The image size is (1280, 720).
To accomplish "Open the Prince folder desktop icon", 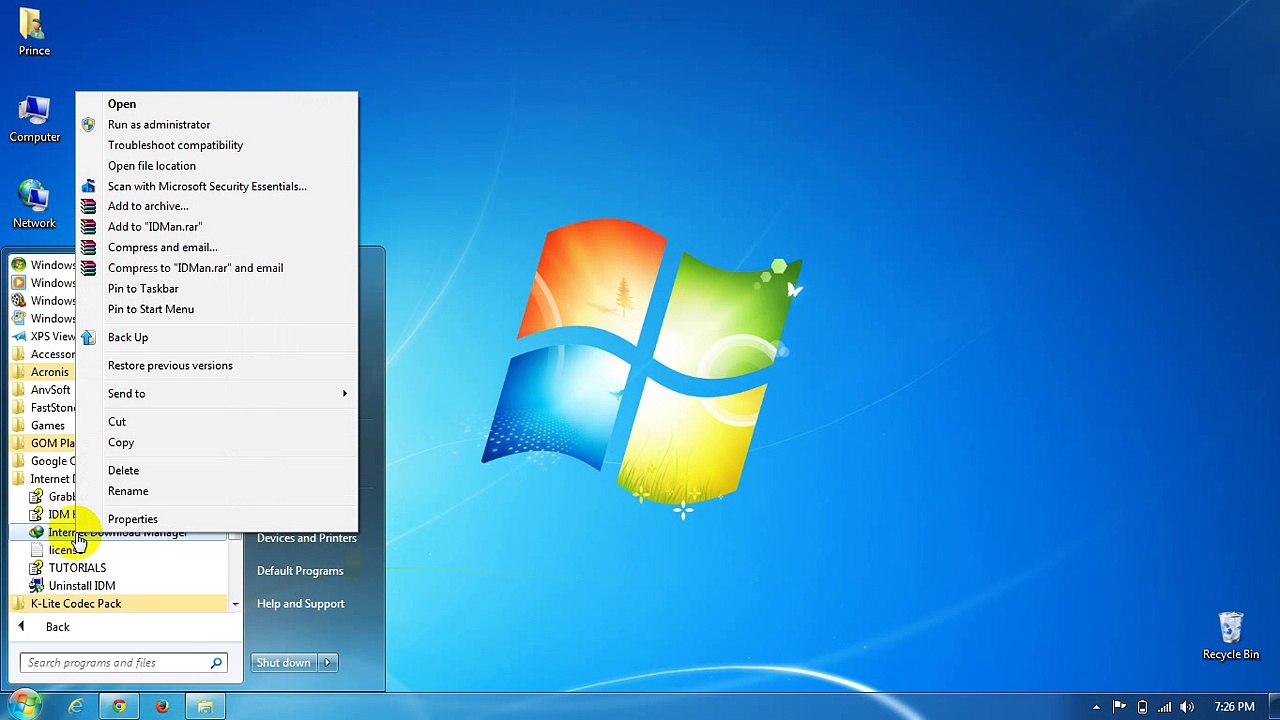I will (x=34, y=32).
